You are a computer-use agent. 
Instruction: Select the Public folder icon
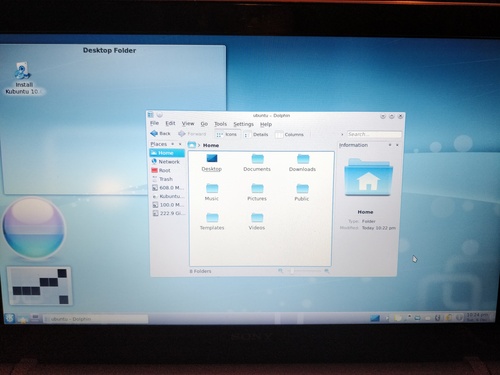[302, 192]
